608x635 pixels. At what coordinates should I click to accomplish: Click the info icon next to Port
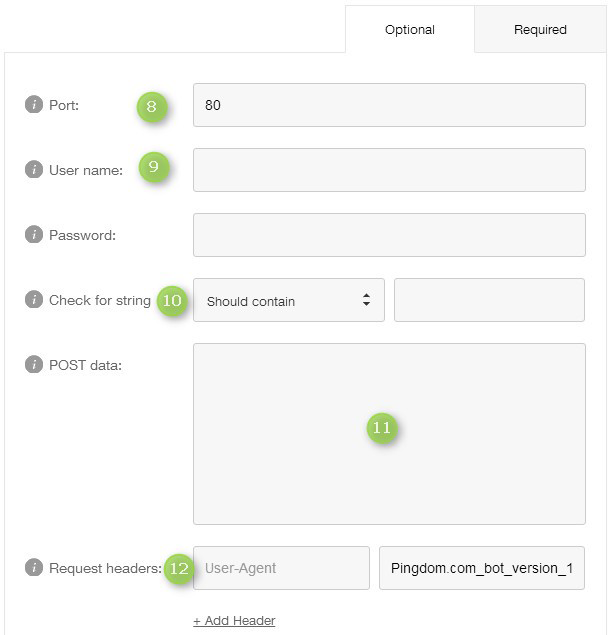[34, 104]
